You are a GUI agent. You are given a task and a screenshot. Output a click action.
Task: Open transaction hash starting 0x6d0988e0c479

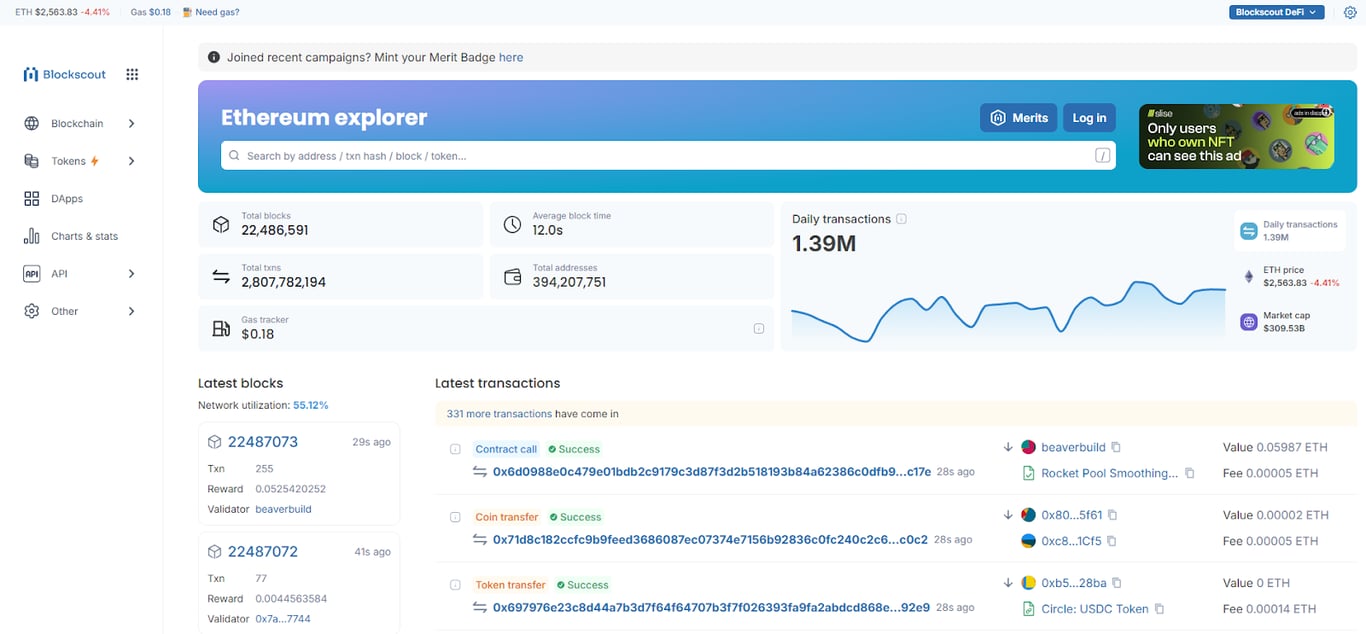coord(711,472)
